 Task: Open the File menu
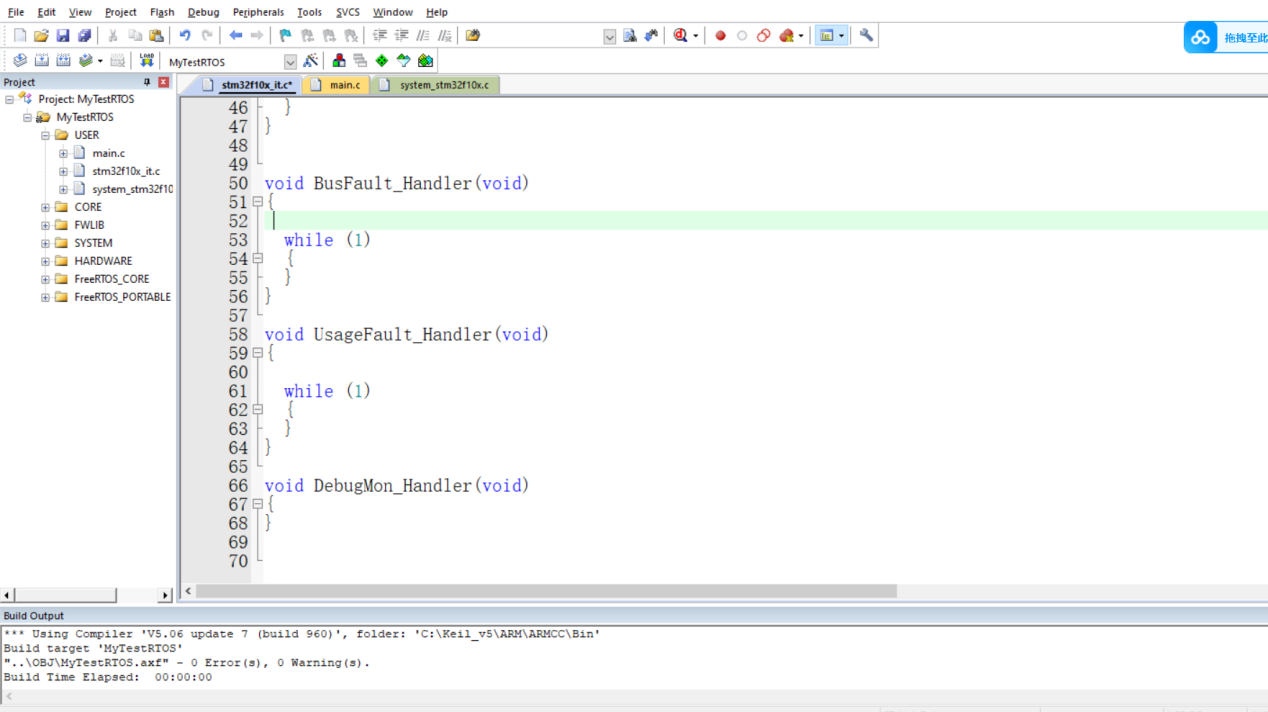(x=16, y=12)
